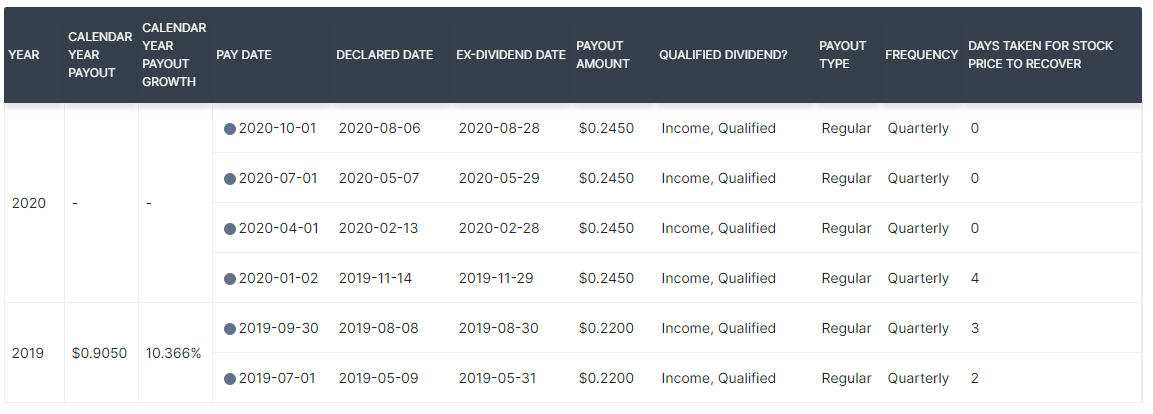Image resolution: width=1153 pixels, height=414 pixels.
Task: Click the dot icon beside 2019-07-01 pay date
Action: (229, 379)
